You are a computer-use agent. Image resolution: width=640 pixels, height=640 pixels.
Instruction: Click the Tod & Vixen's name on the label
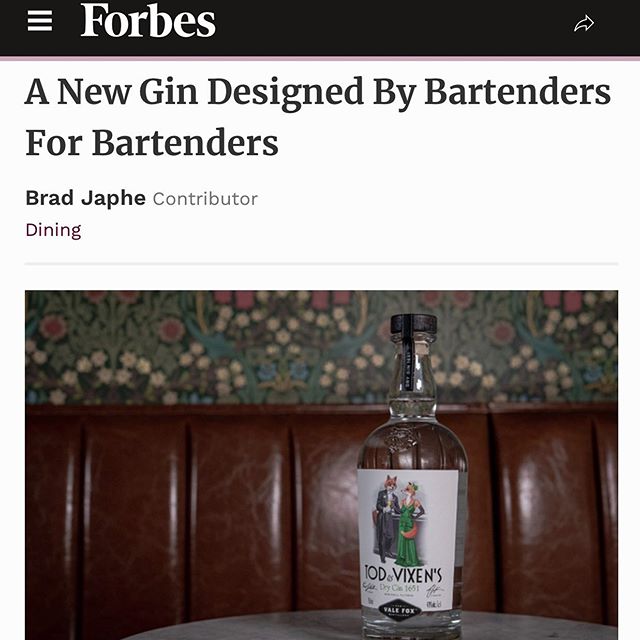403,575
